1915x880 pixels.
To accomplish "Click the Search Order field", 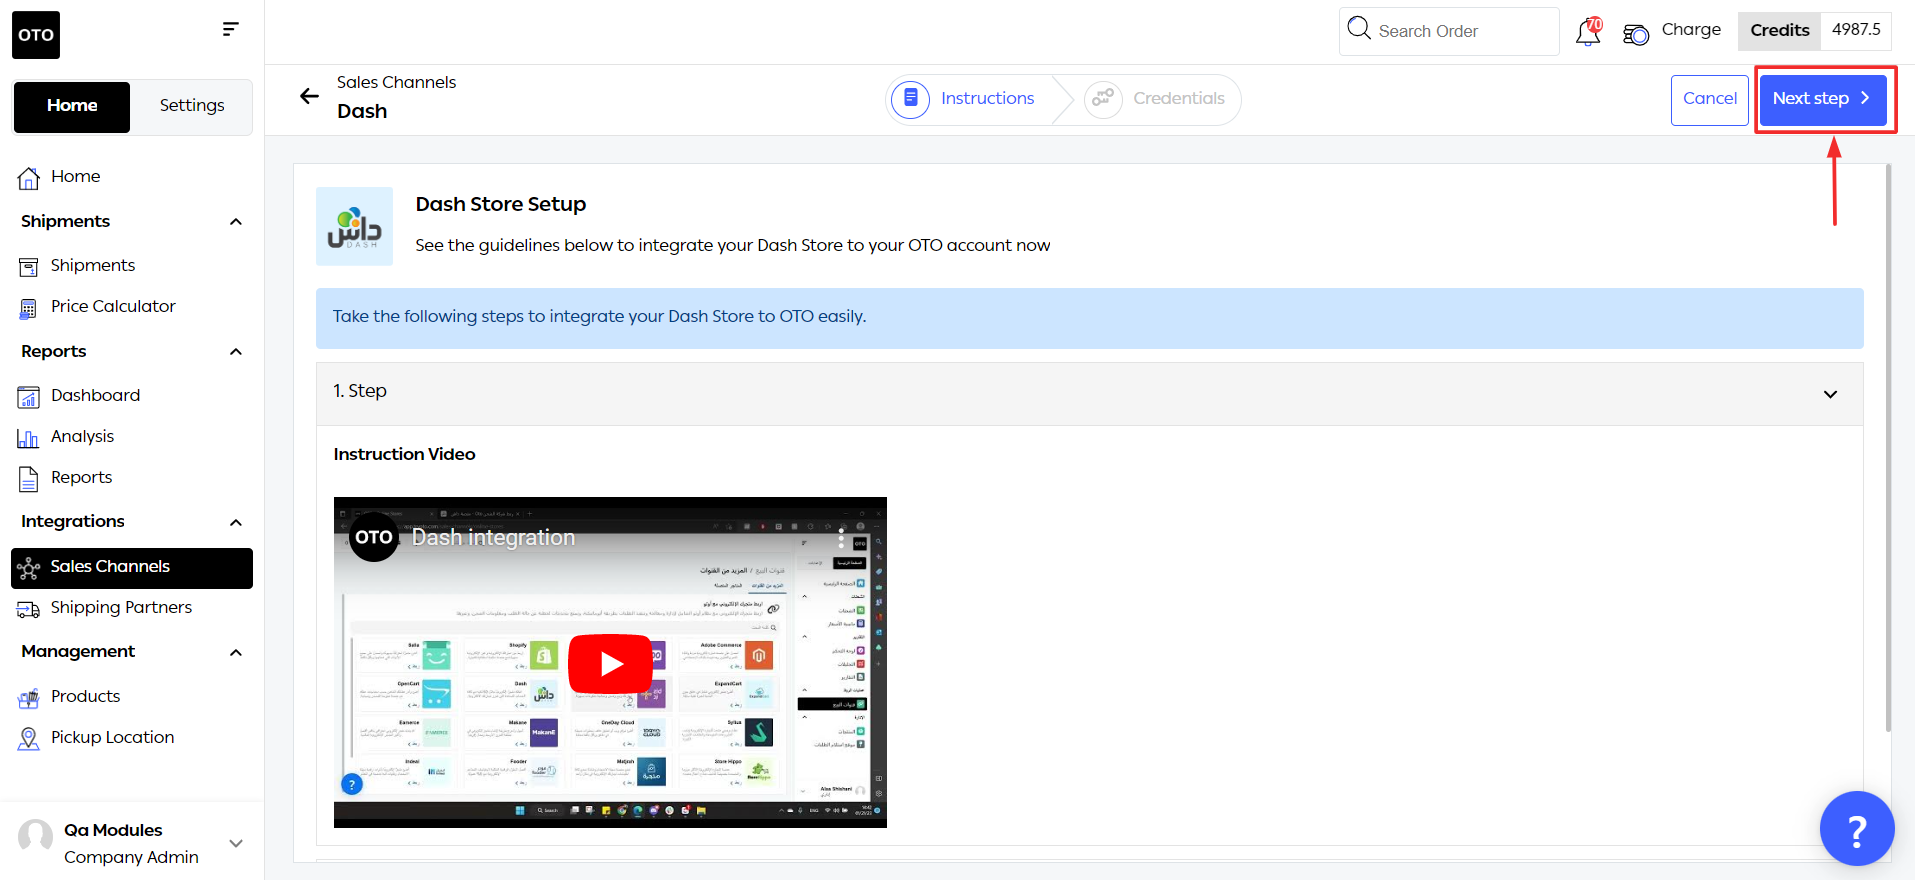I will point(1449,31).
